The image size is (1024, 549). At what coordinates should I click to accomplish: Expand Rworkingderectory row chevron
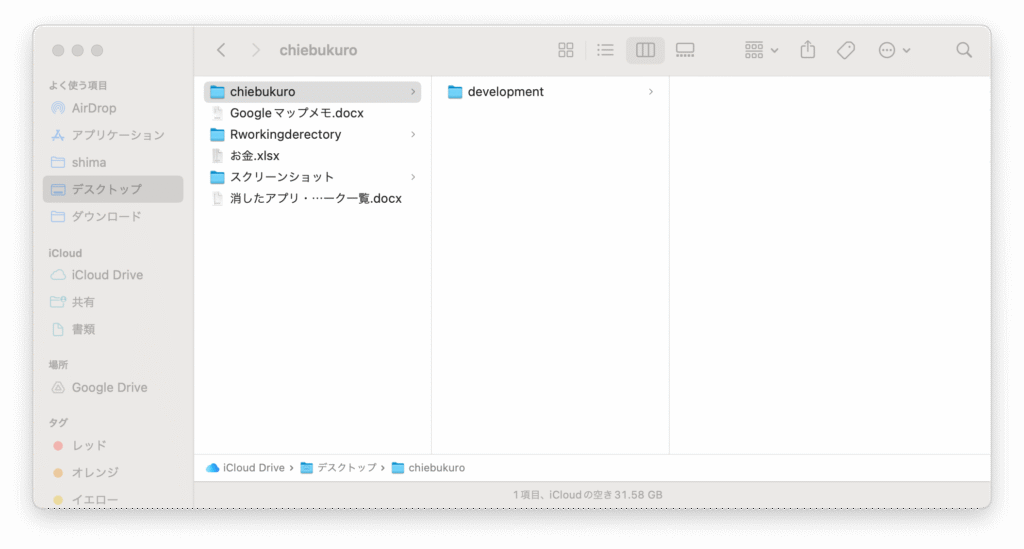(413, 134)
